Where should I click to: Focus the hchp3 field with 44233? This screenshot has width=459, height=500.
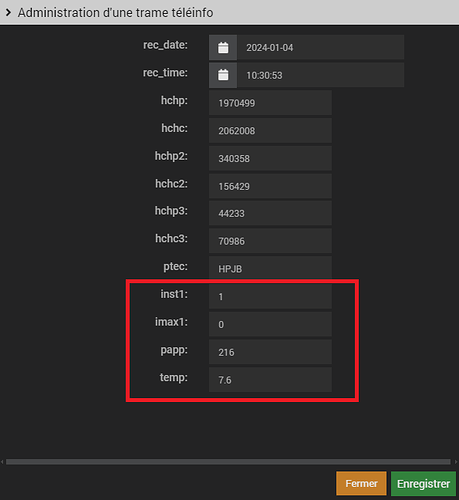click(270, 213)
